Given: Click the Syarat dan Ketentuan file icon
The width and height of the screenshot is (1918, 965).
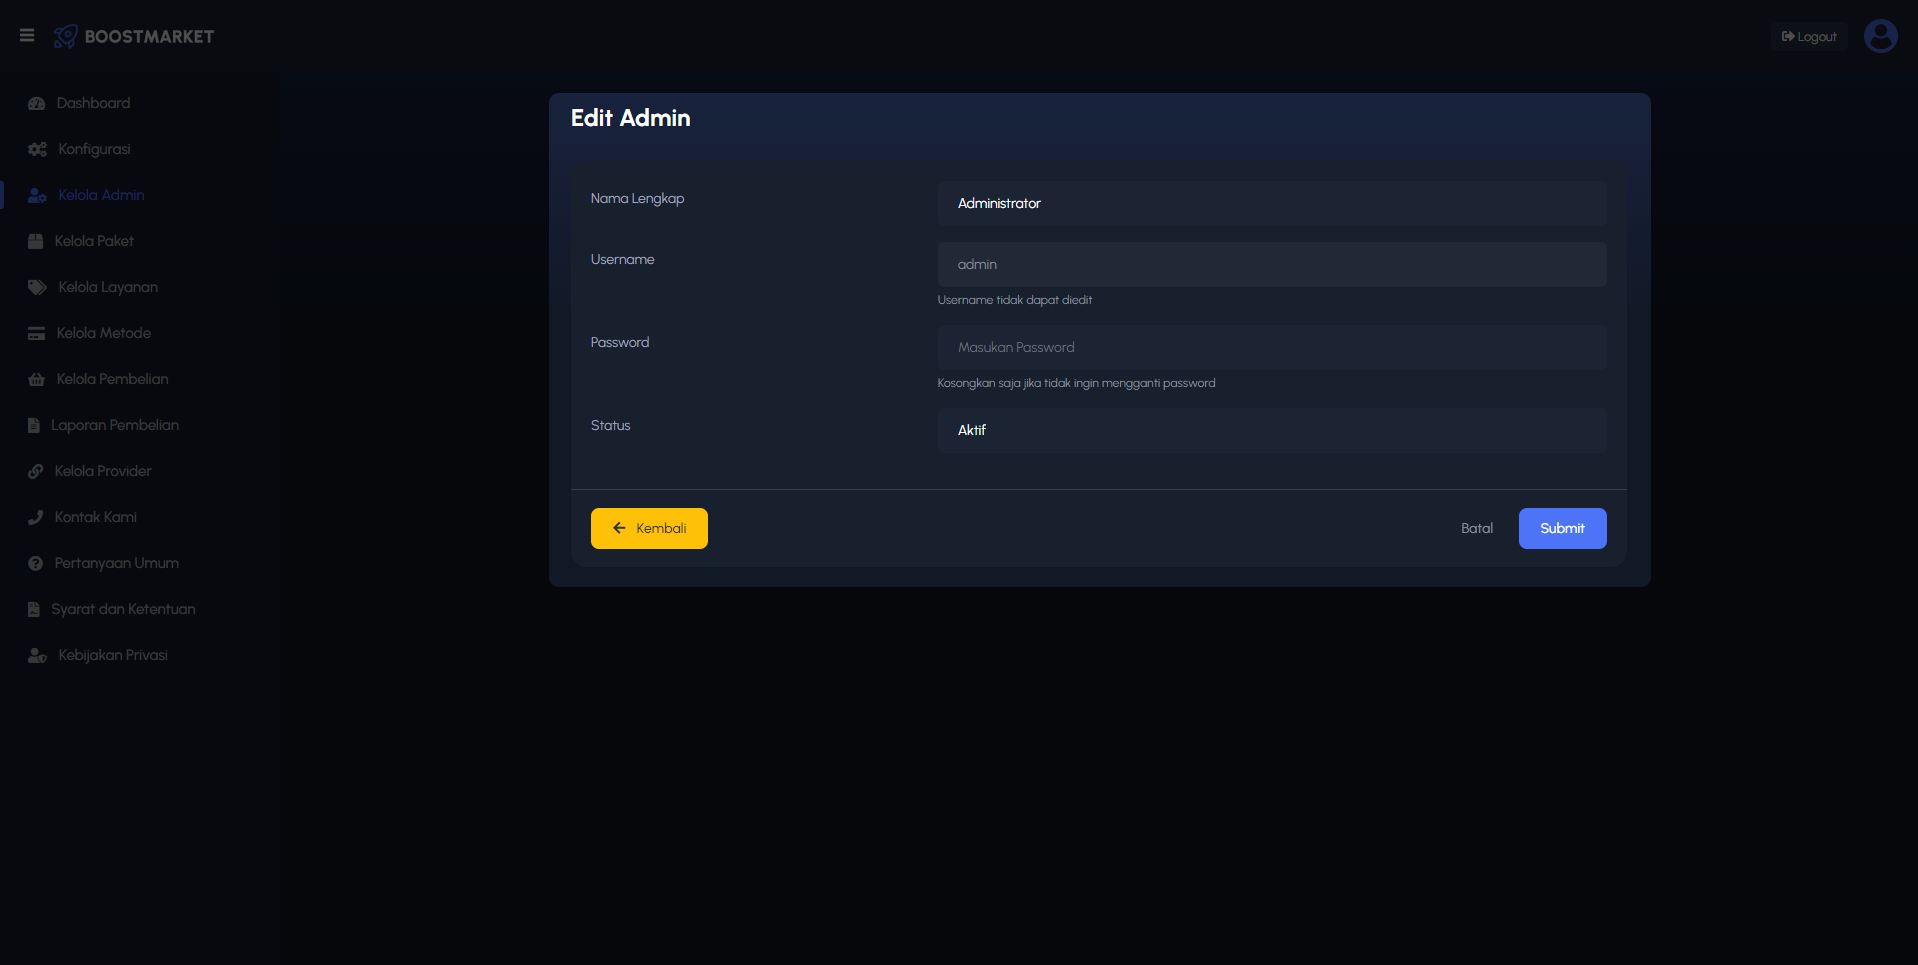Looking at the screenshot, I should [x=34, y=610].
